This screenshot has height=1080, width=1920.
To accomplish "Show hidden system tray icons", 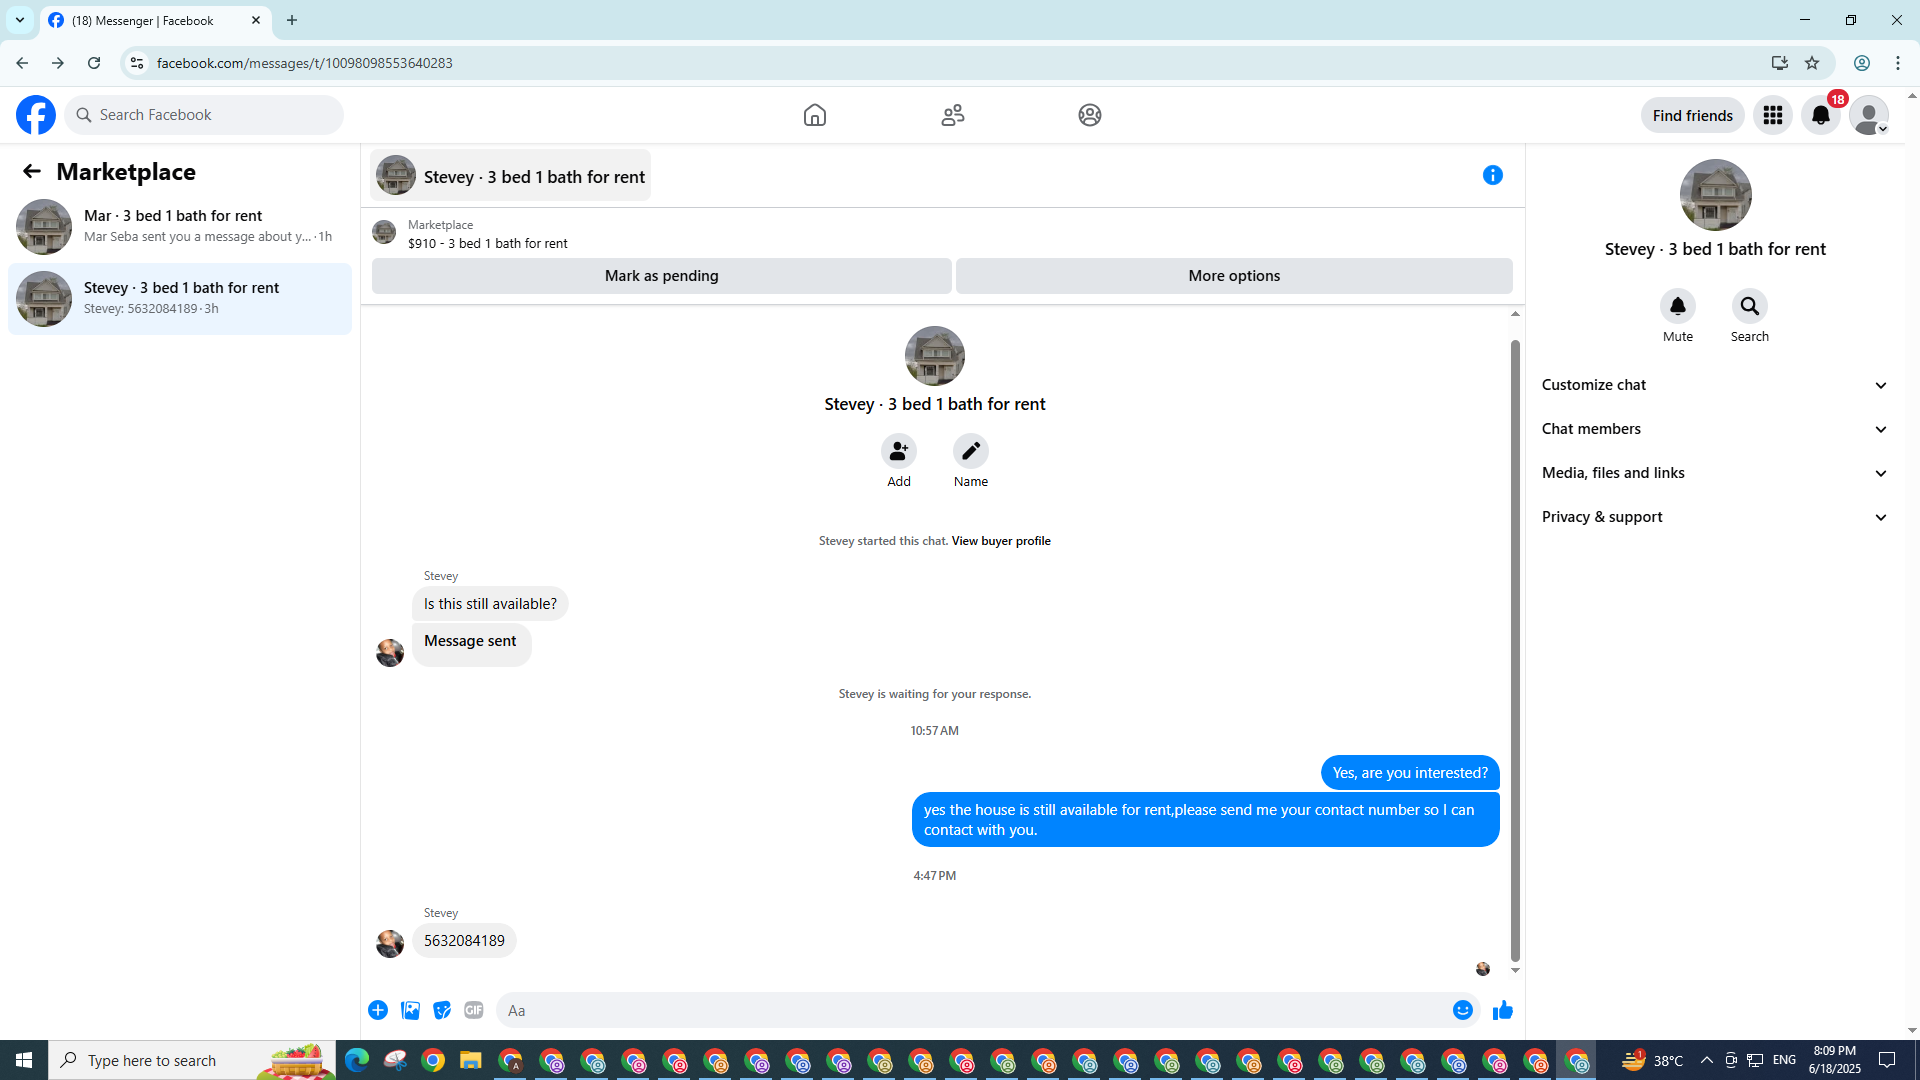I will [x=1706, y=1060].
